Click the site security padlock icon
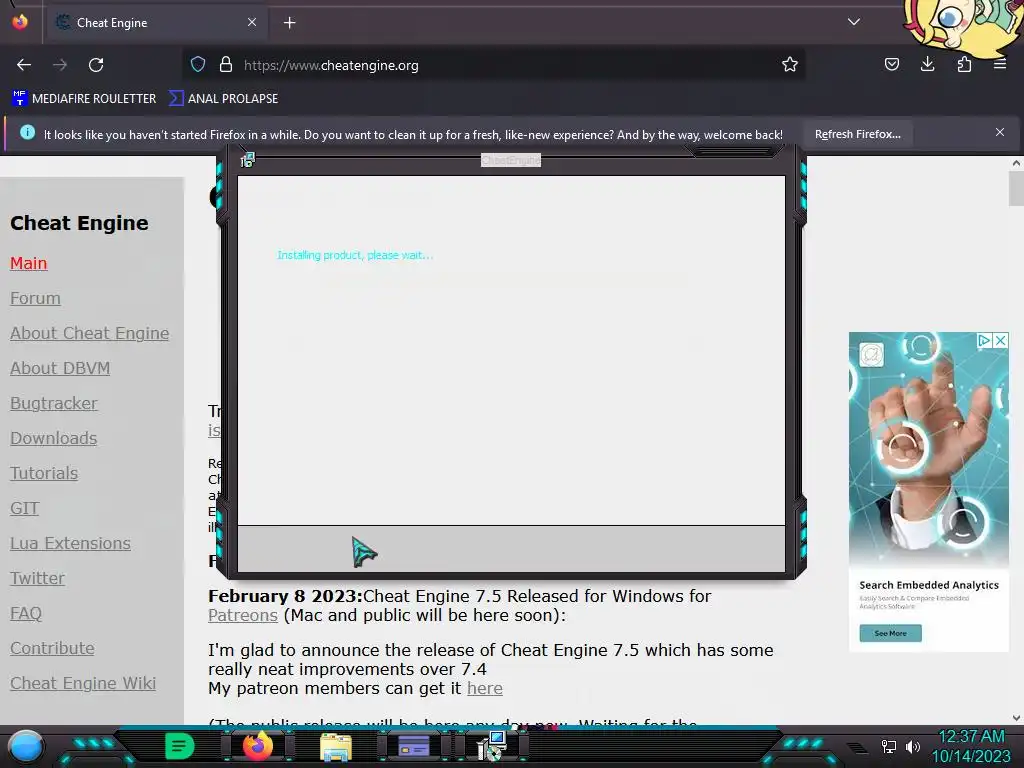 coord(226,64)
